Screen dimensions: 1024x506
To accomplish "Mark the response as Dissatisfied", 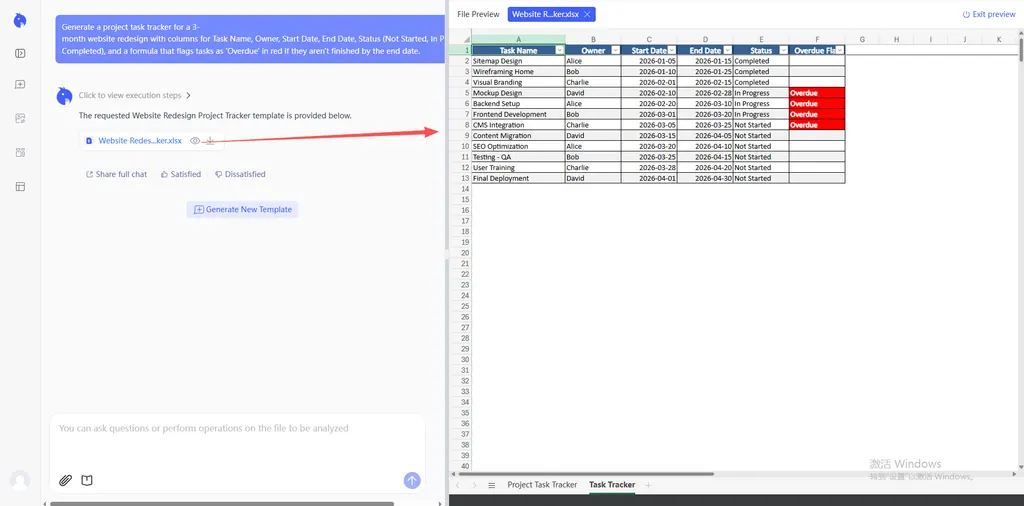I will (240, 174).
